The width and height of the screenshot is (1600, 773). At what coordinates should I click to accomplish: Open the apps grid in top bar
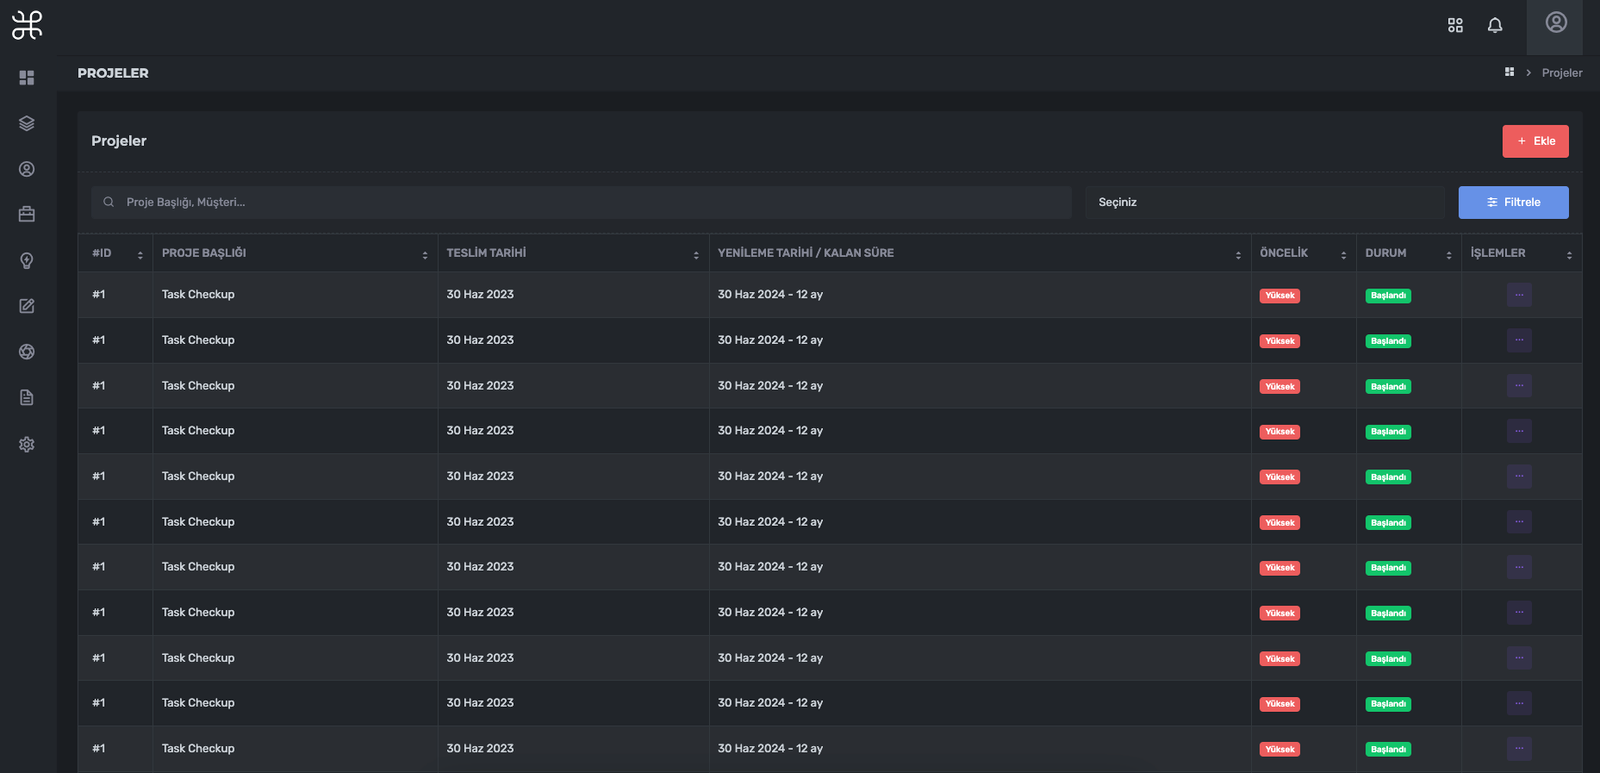(1455, 25)
